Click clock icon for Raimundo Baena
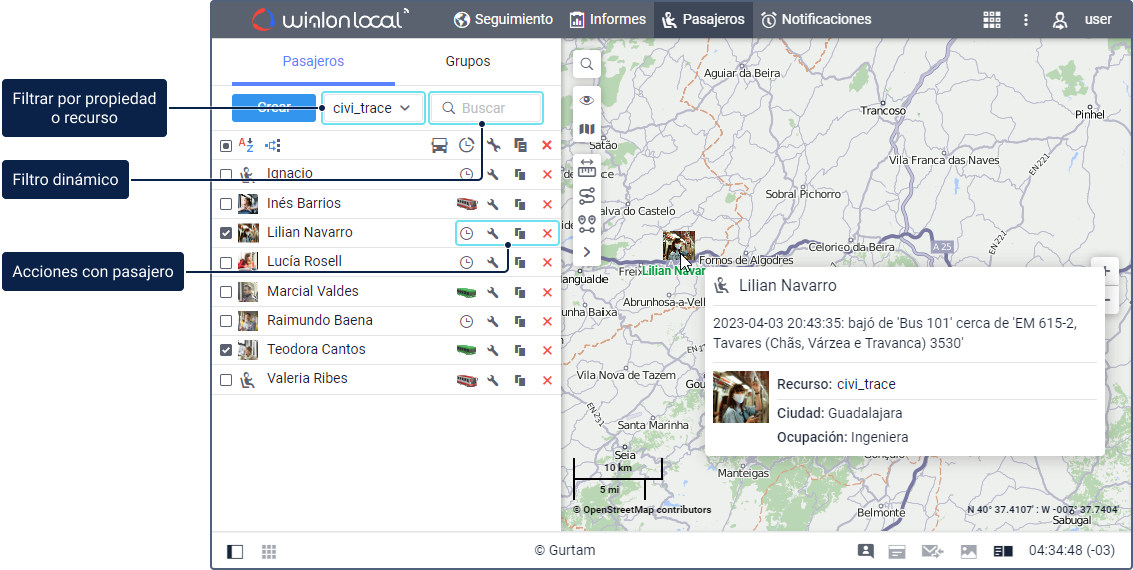The height and width of the screenshot is (570, 1133). pyautogui.click(x=466, y=321)
